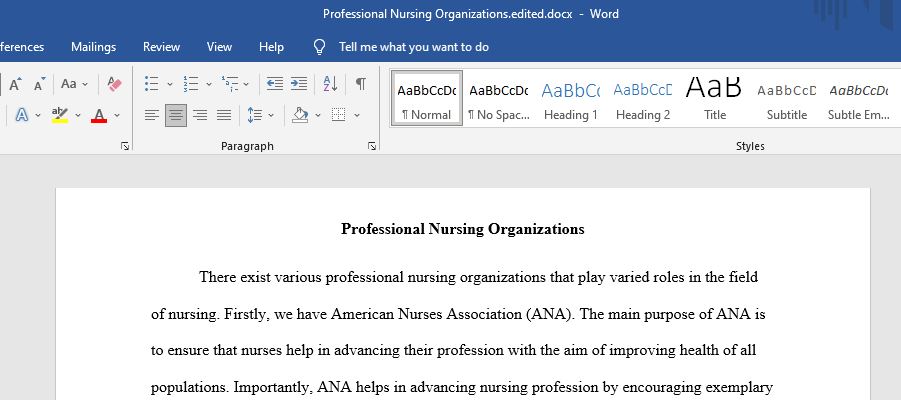Click the word Importantly in the document
Viewport: 901px width, 400px height.
(271, 387)
